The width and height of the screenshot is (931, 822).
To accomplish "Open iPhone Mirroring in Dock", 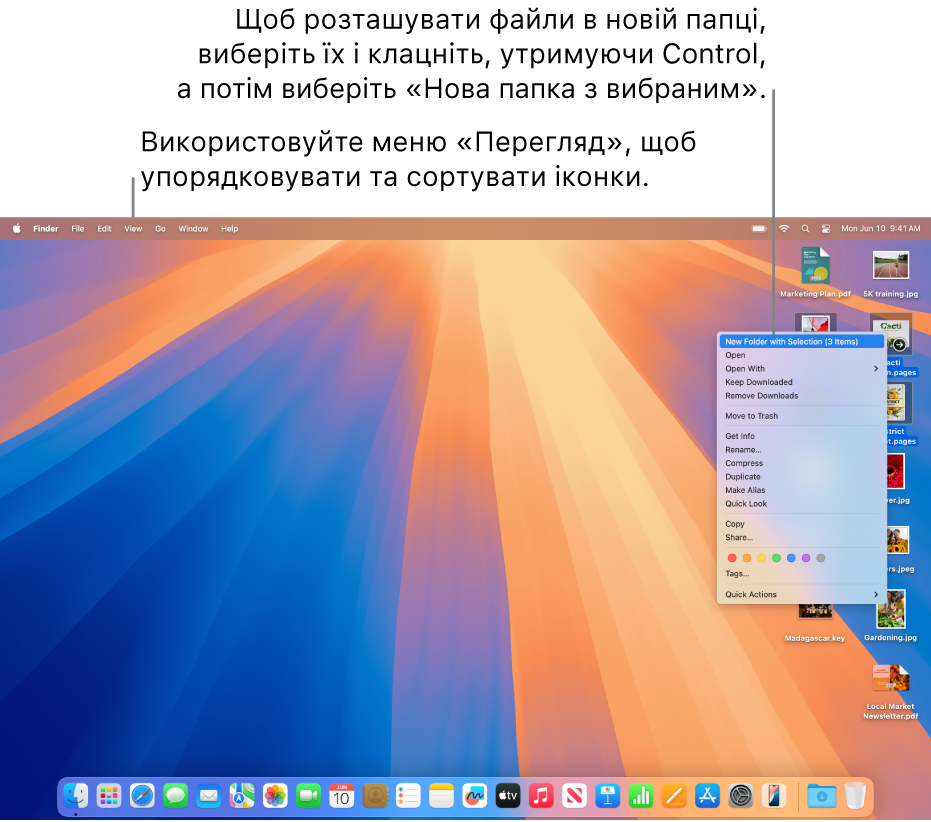I will click(x=774, y=796).
